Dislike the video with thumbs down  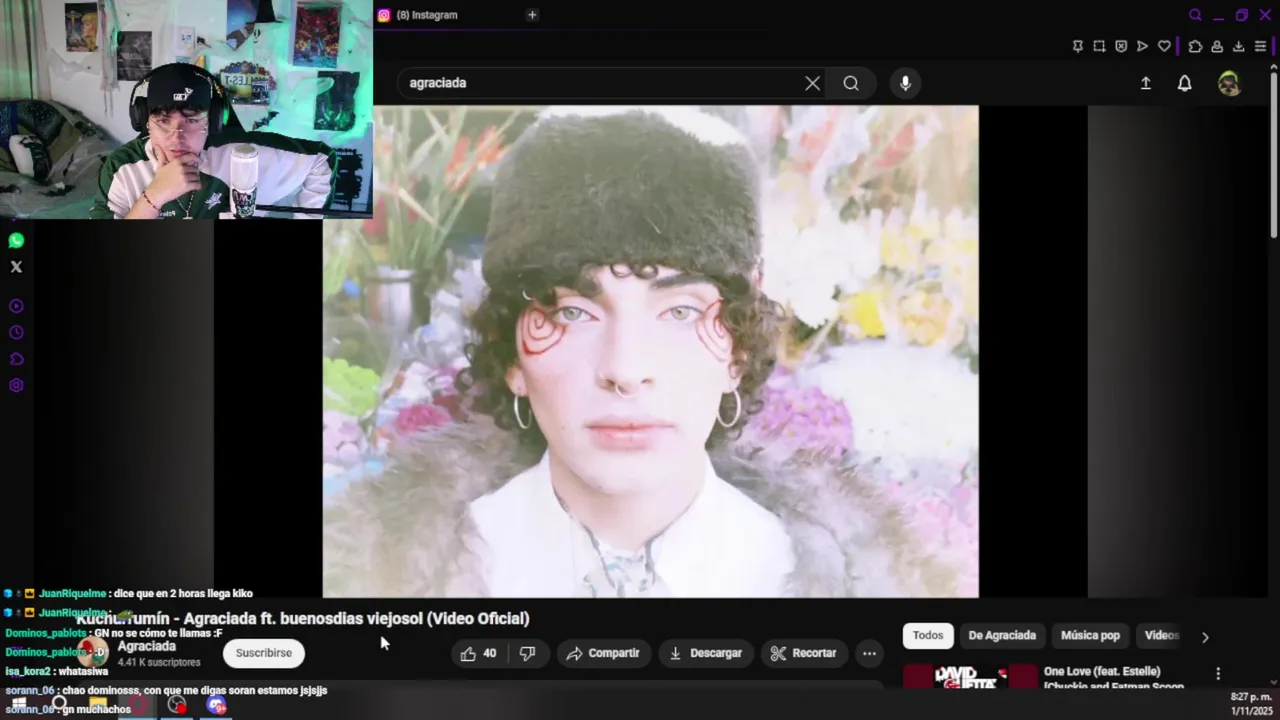pyautogui.click(x=527, y=653)
